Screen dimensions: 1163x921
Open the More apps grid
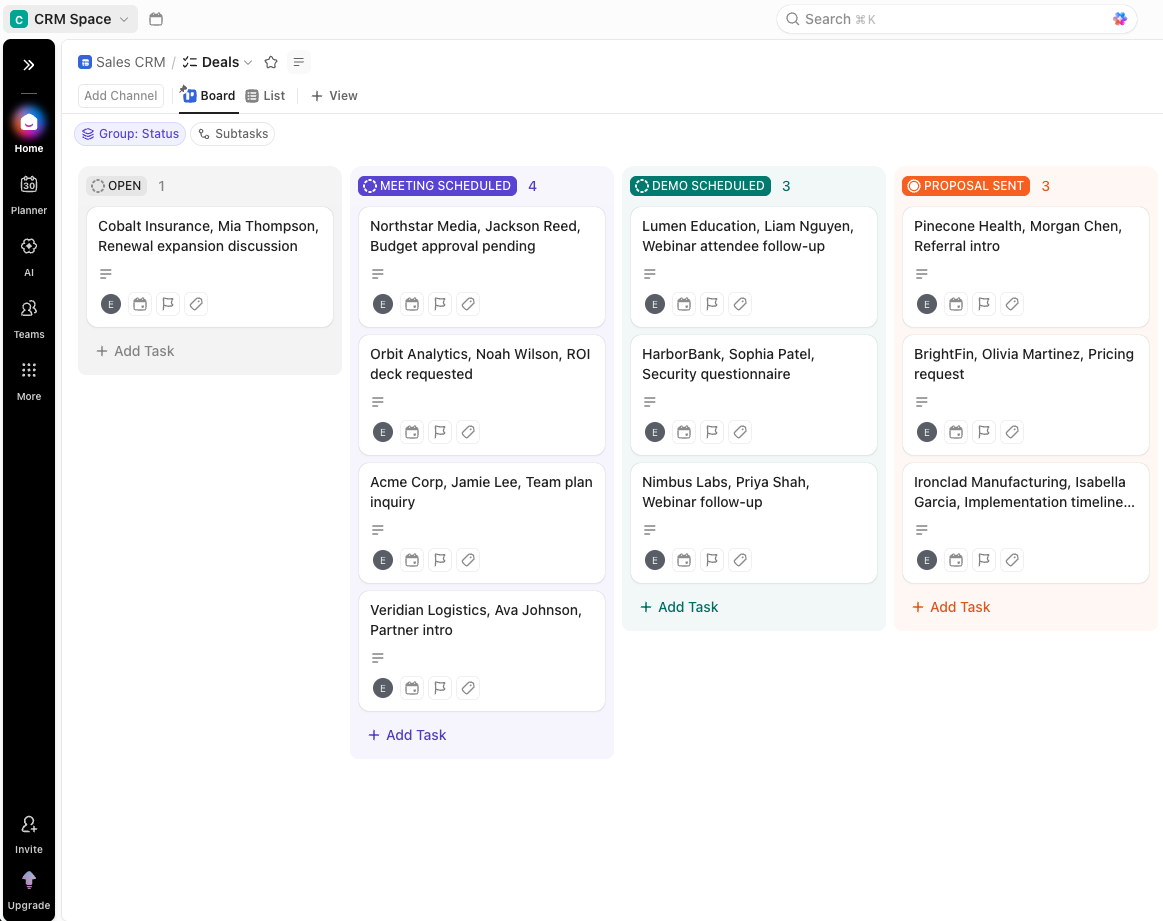point(28,381)
